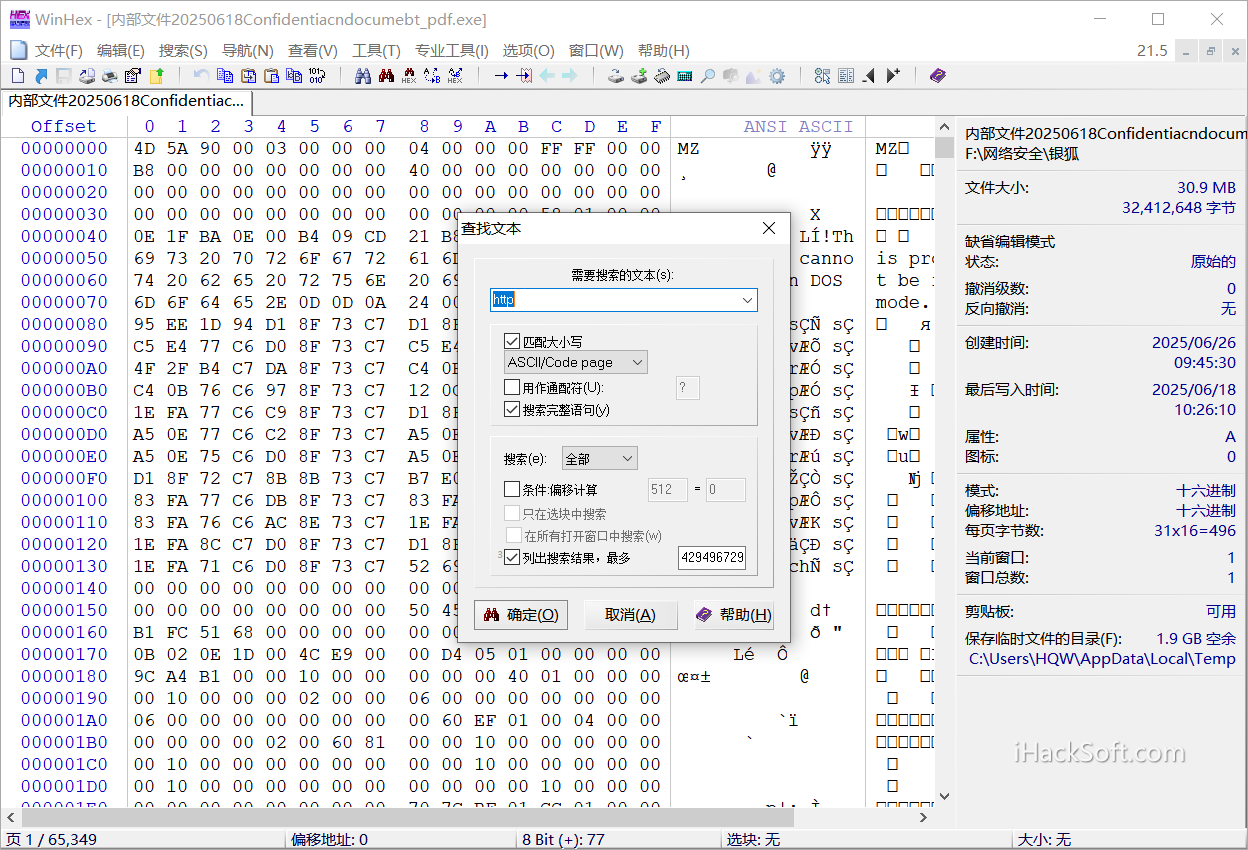Image resolution: width=1248 pixels, height=850 pixels.
Task: Click the Modify data 101/010 icon
Action: (316, 76)
